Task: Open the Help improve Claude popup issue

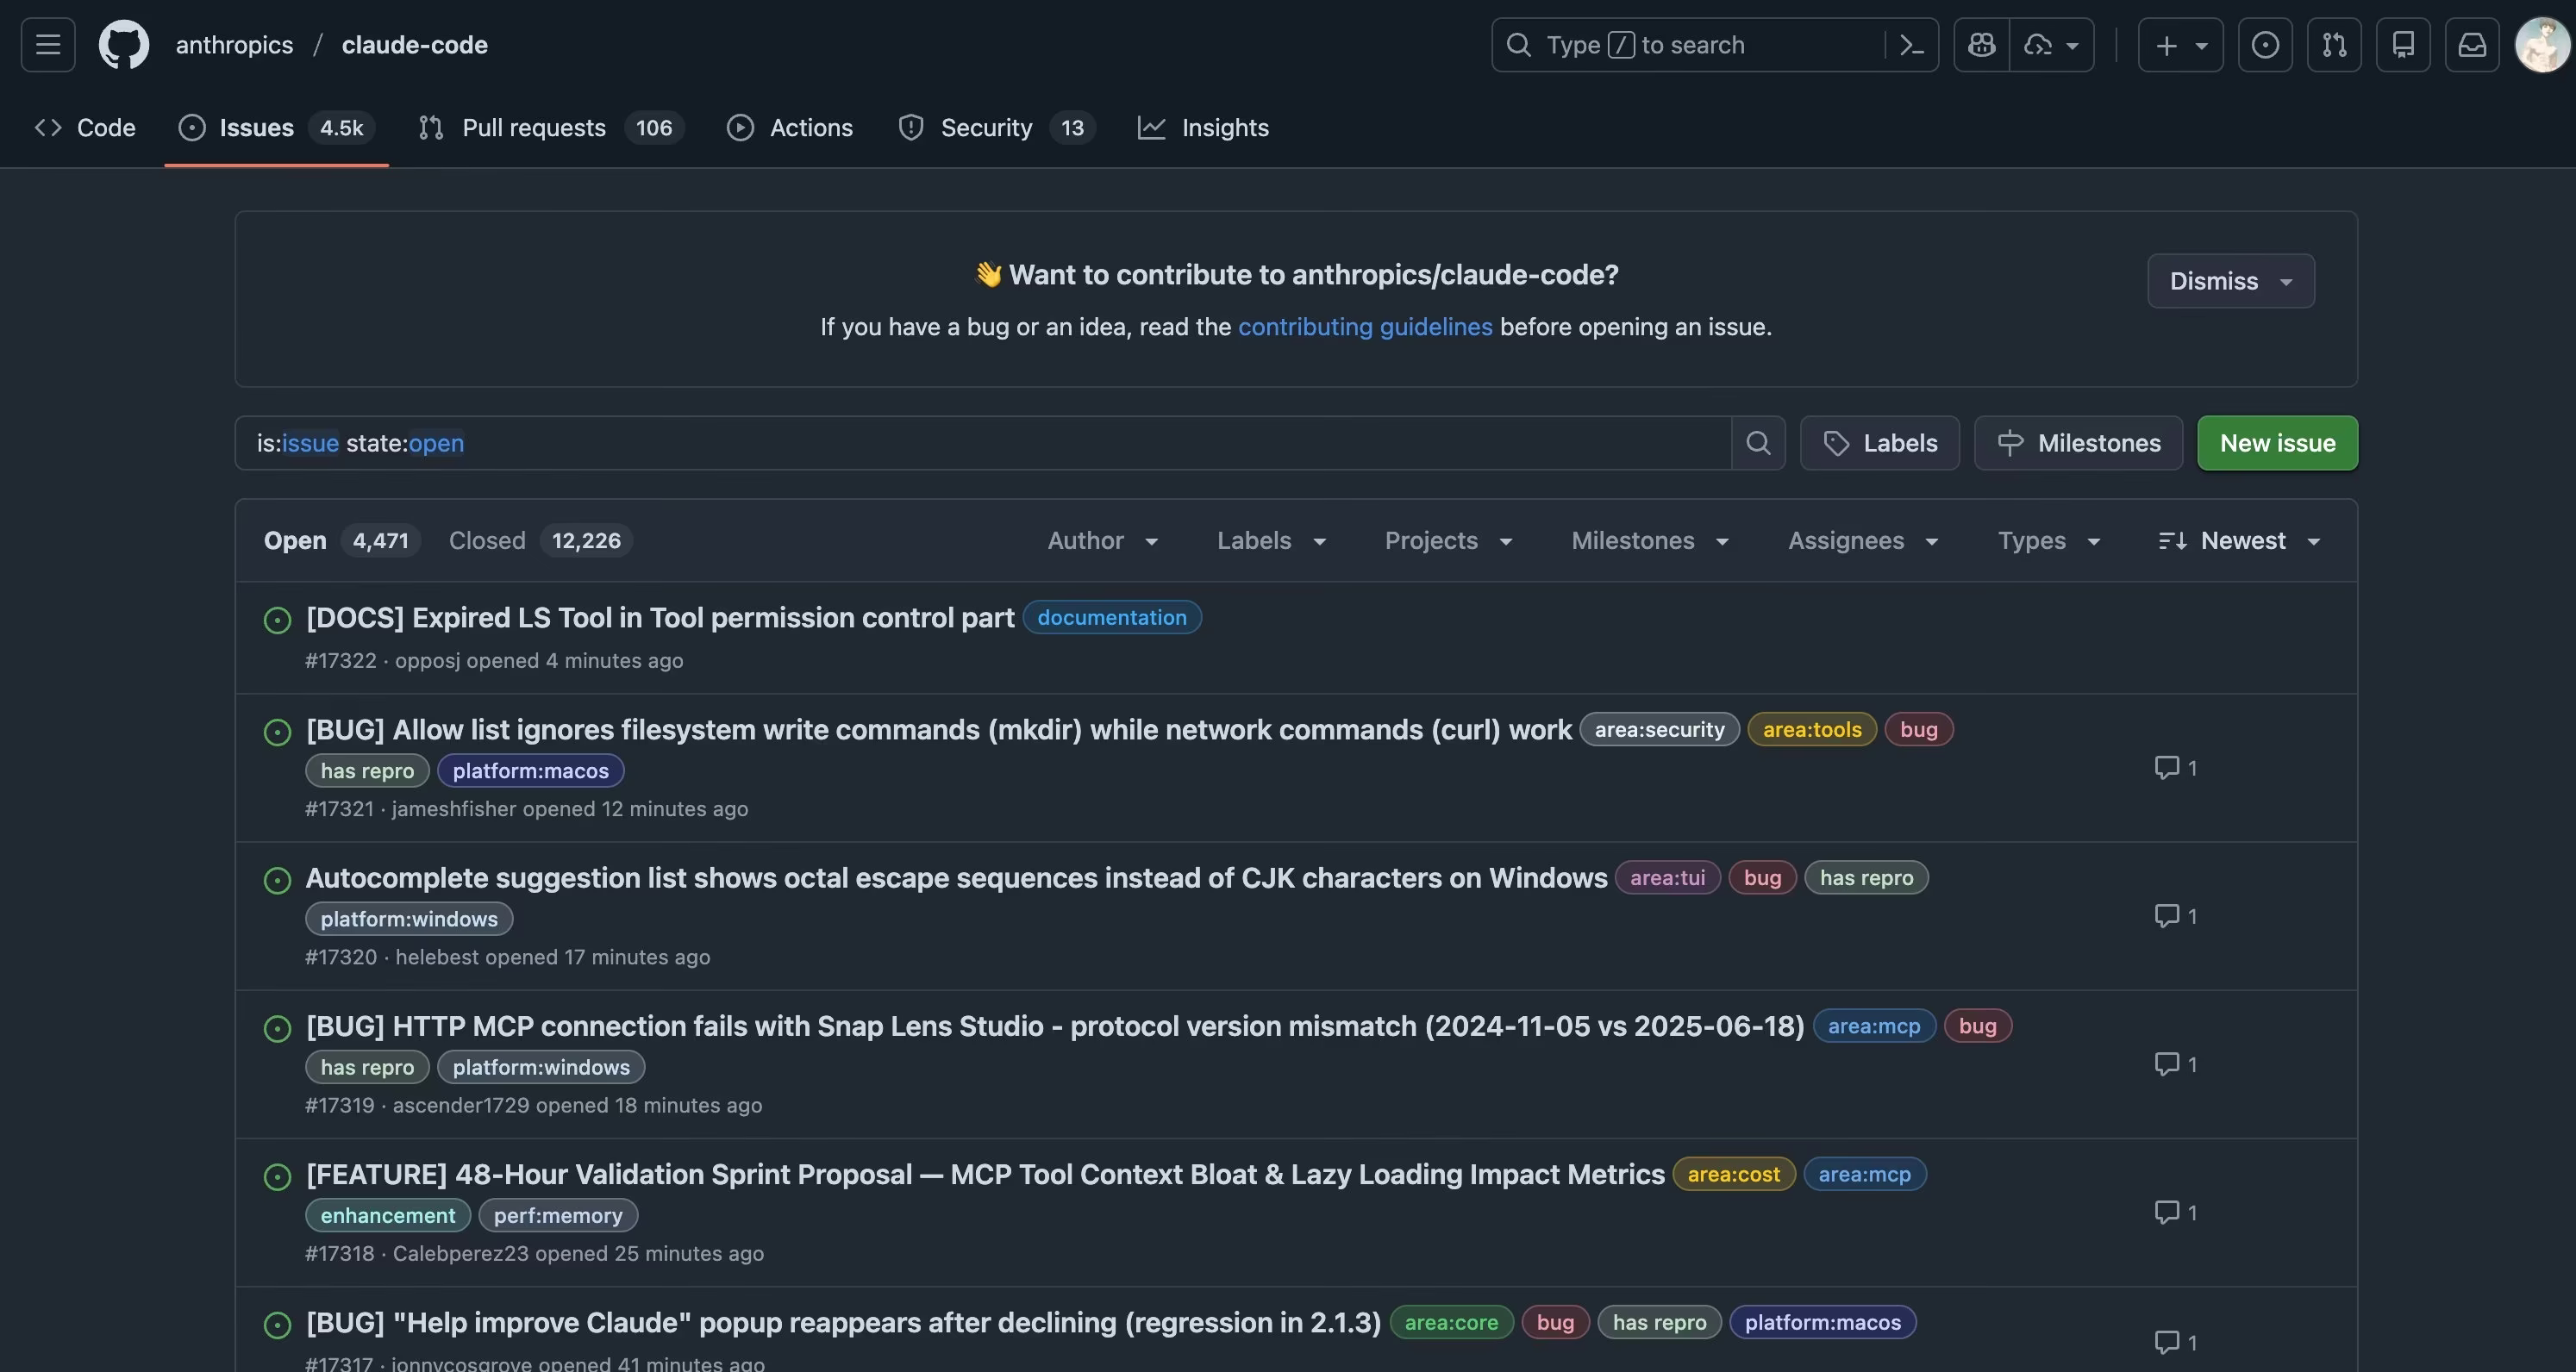Action: [x=843, y=1322]
